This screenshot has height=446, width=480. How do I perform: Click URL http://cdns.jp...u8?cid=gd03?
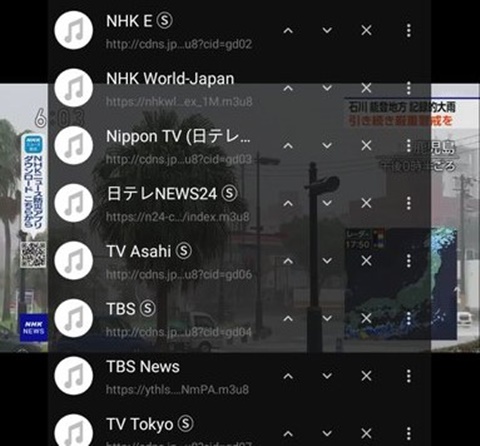(179, 159)
